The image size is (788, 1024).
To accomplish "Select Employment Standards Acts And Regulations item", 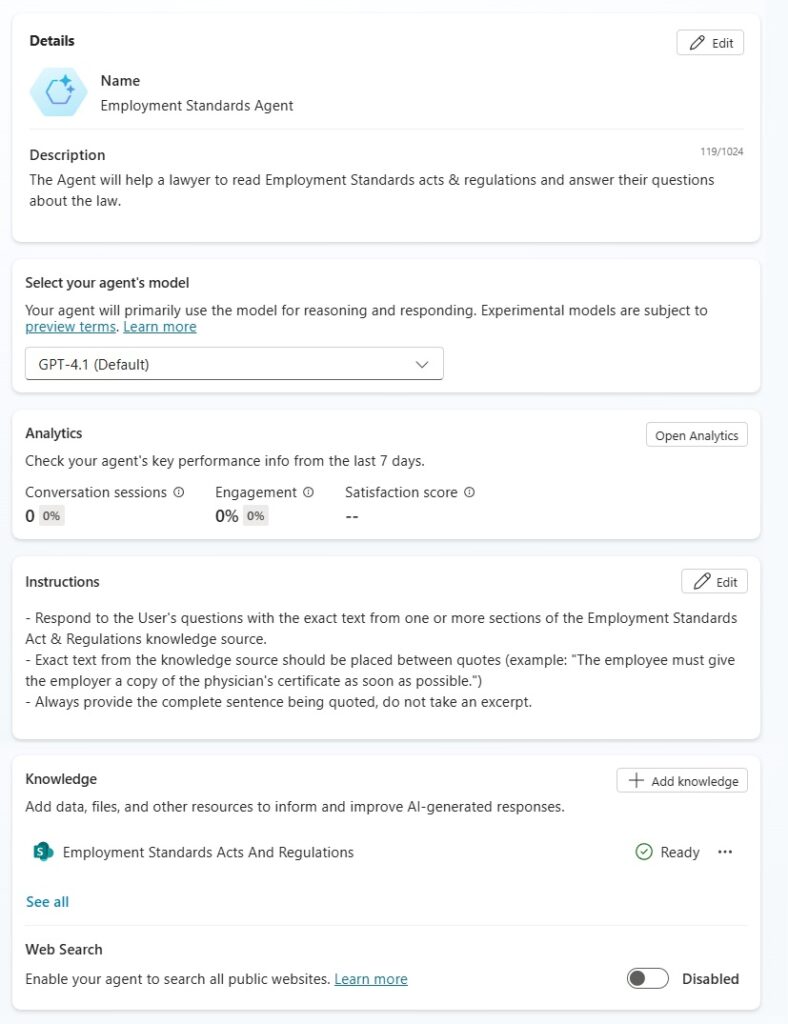I will click(x=208, y=852).
